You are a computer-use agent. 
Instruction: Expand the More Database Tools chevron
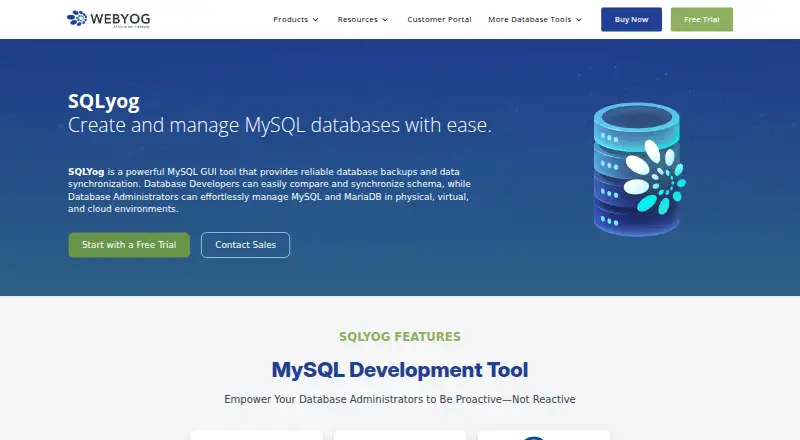click(579, 19)
